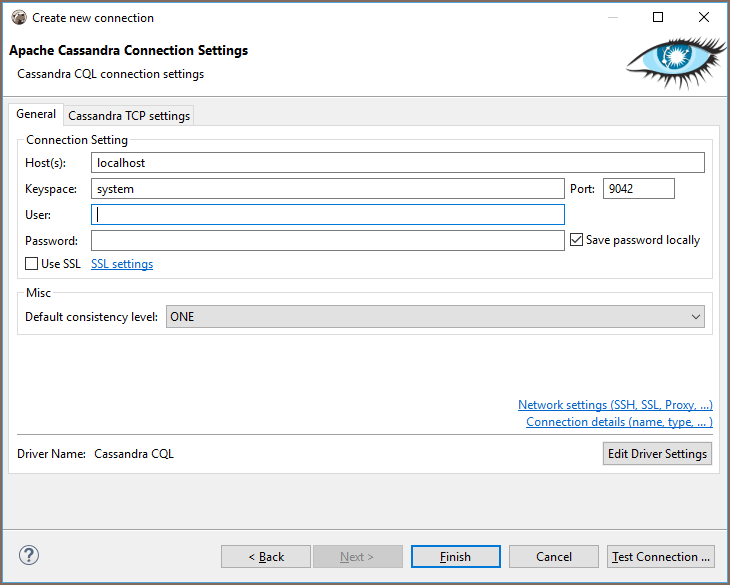Open the SSL settings link
730x585 pixels.
coord(122,264)
